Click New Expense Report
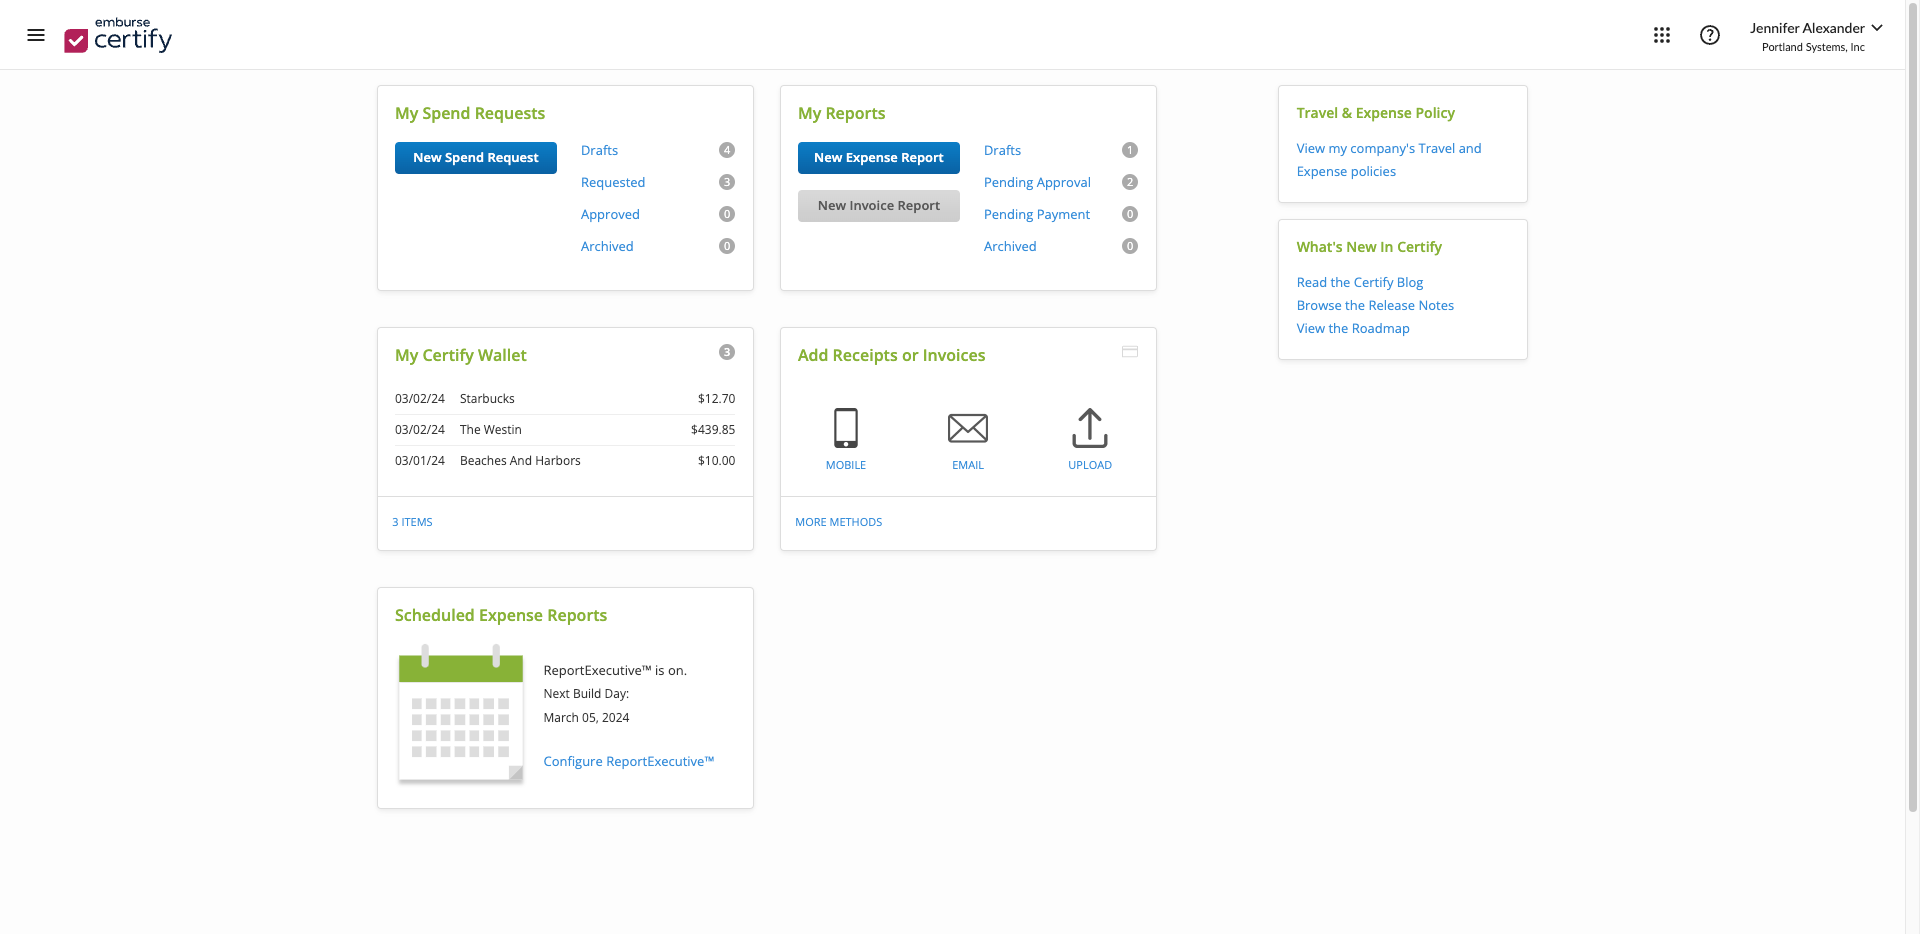 coord(877,157)
